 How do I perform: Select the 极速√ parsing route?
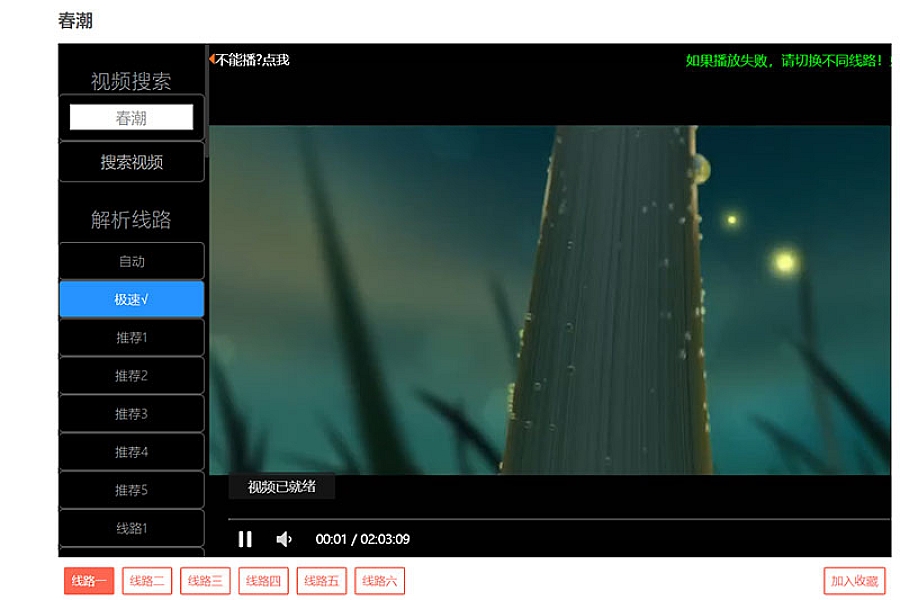(x=131, y=299)
